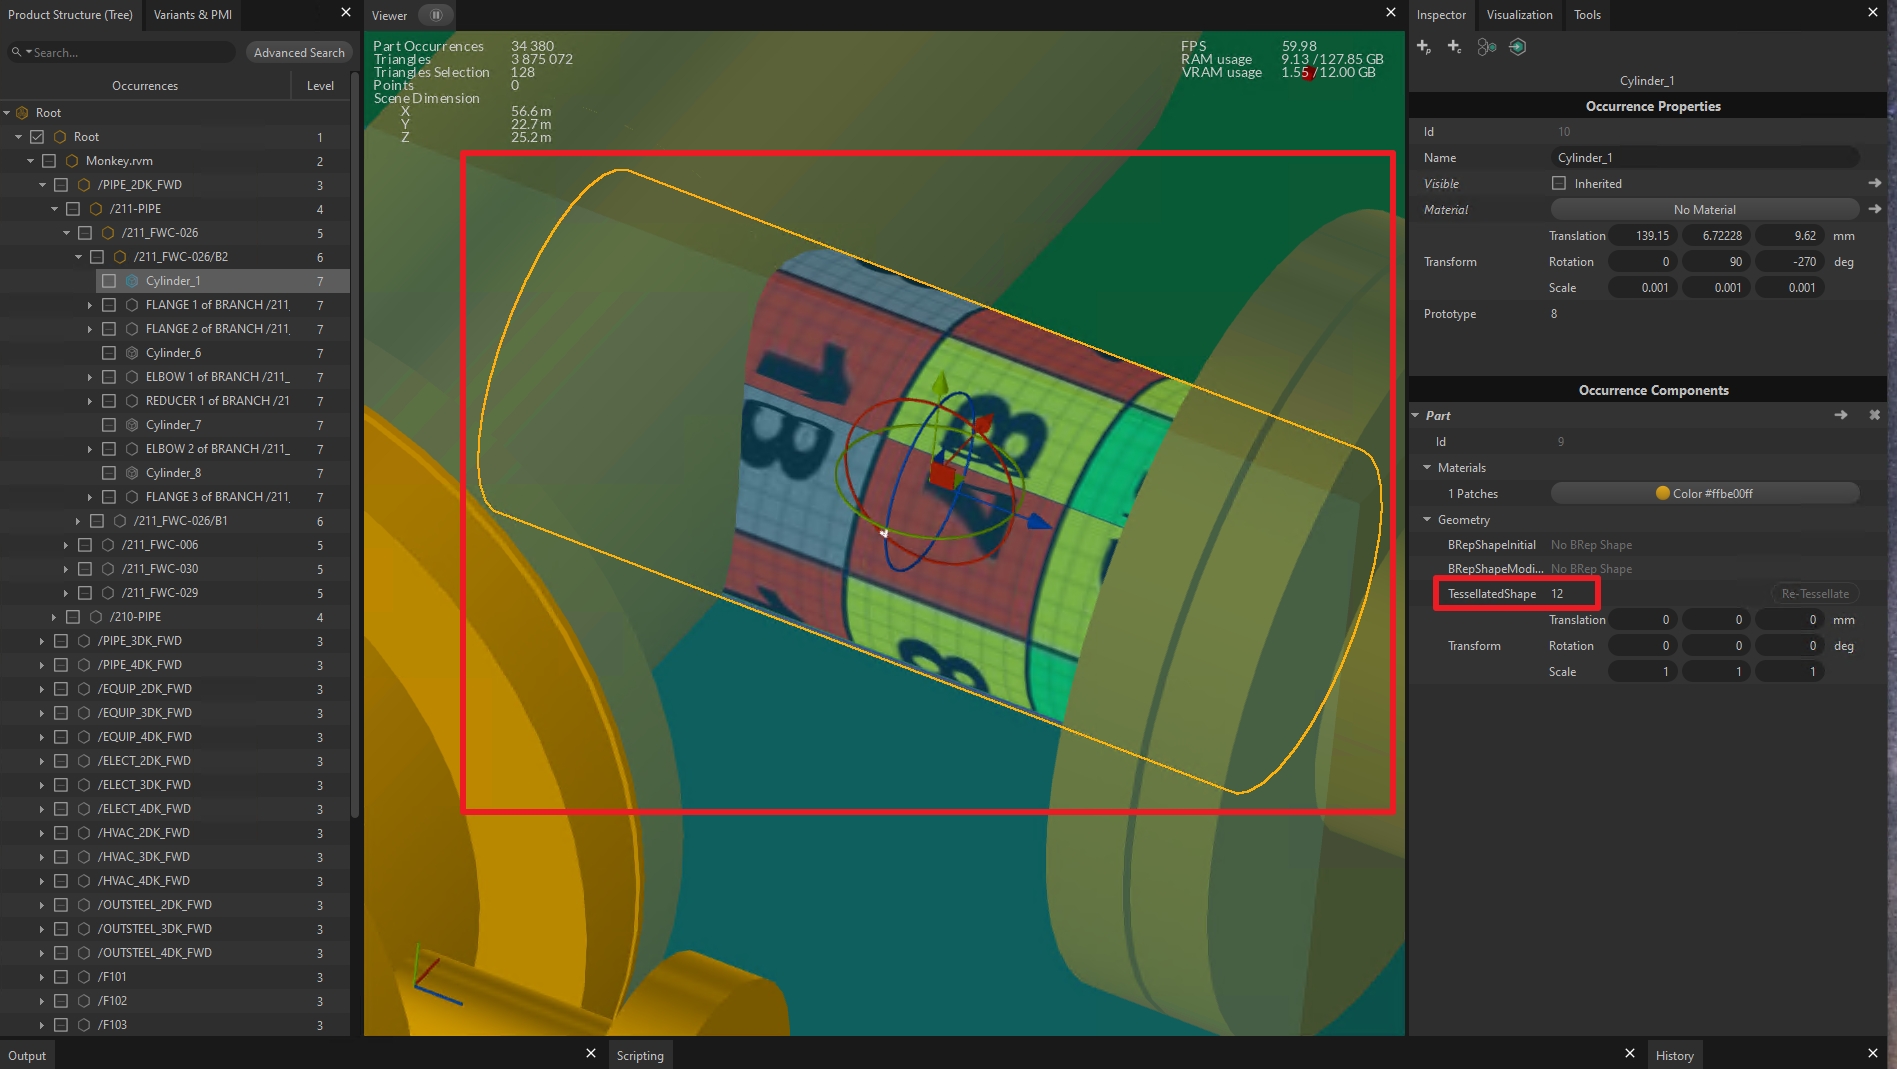The width and height of the screenshot is (1897, 1069).
Task: Expand FLANGE 2 of BRANCH node
Action: coord(90,329)
